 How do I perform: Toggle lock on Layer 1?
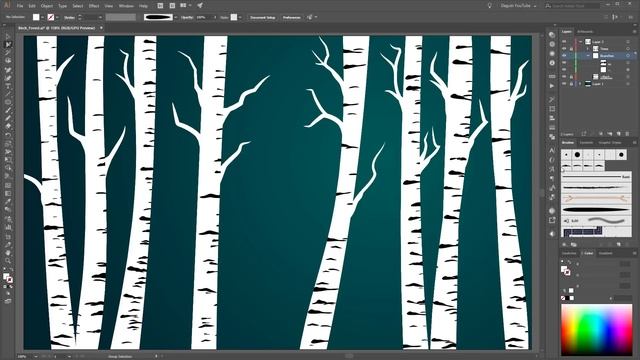tap(571, 84)
